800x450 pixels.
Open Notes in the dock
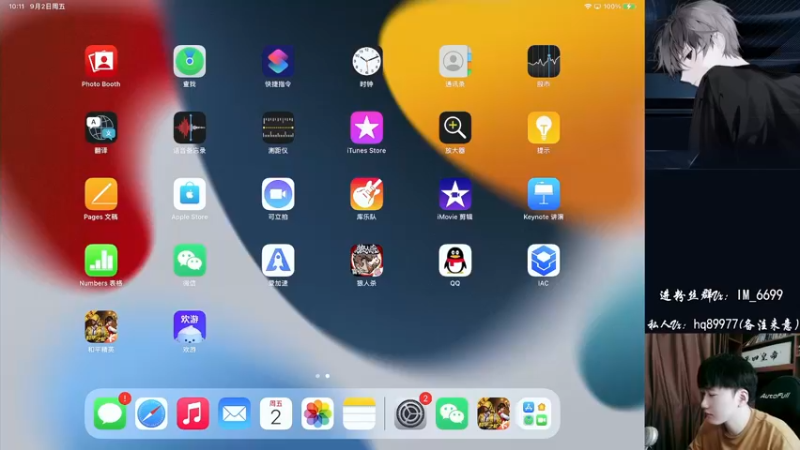point(359,413)
